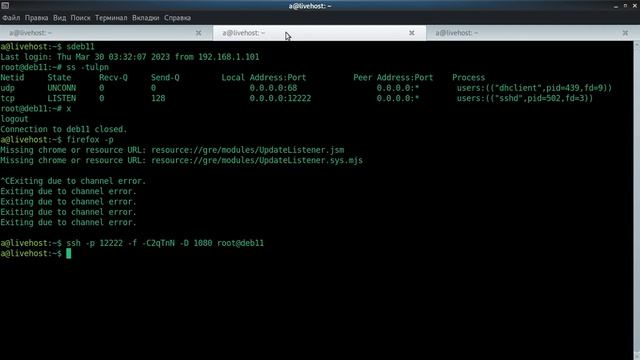
Task: Close the terminal window
Action: click(635, 6)
